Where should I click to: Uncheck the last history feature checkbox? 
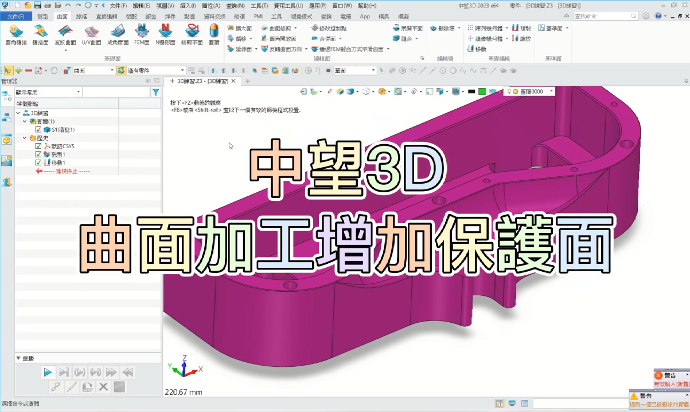[x=38, y=163]
